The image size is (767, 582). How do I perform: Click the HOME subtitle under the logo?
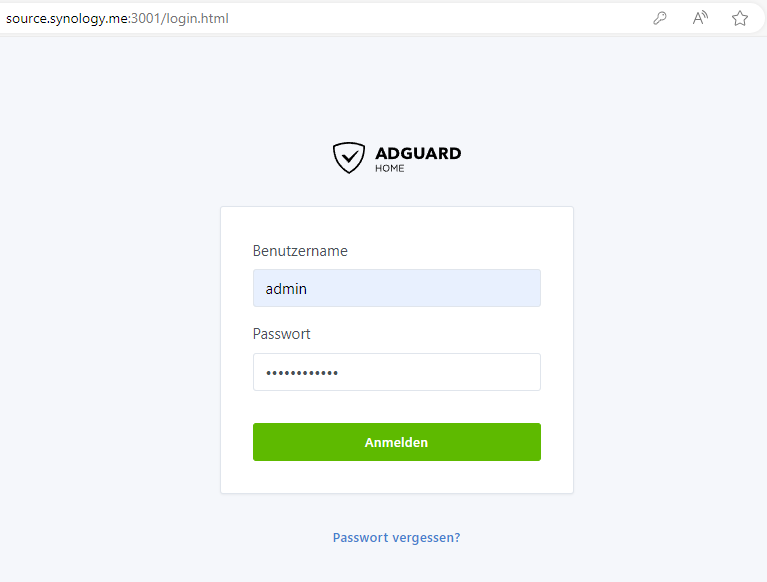click(x=390, y=168)
